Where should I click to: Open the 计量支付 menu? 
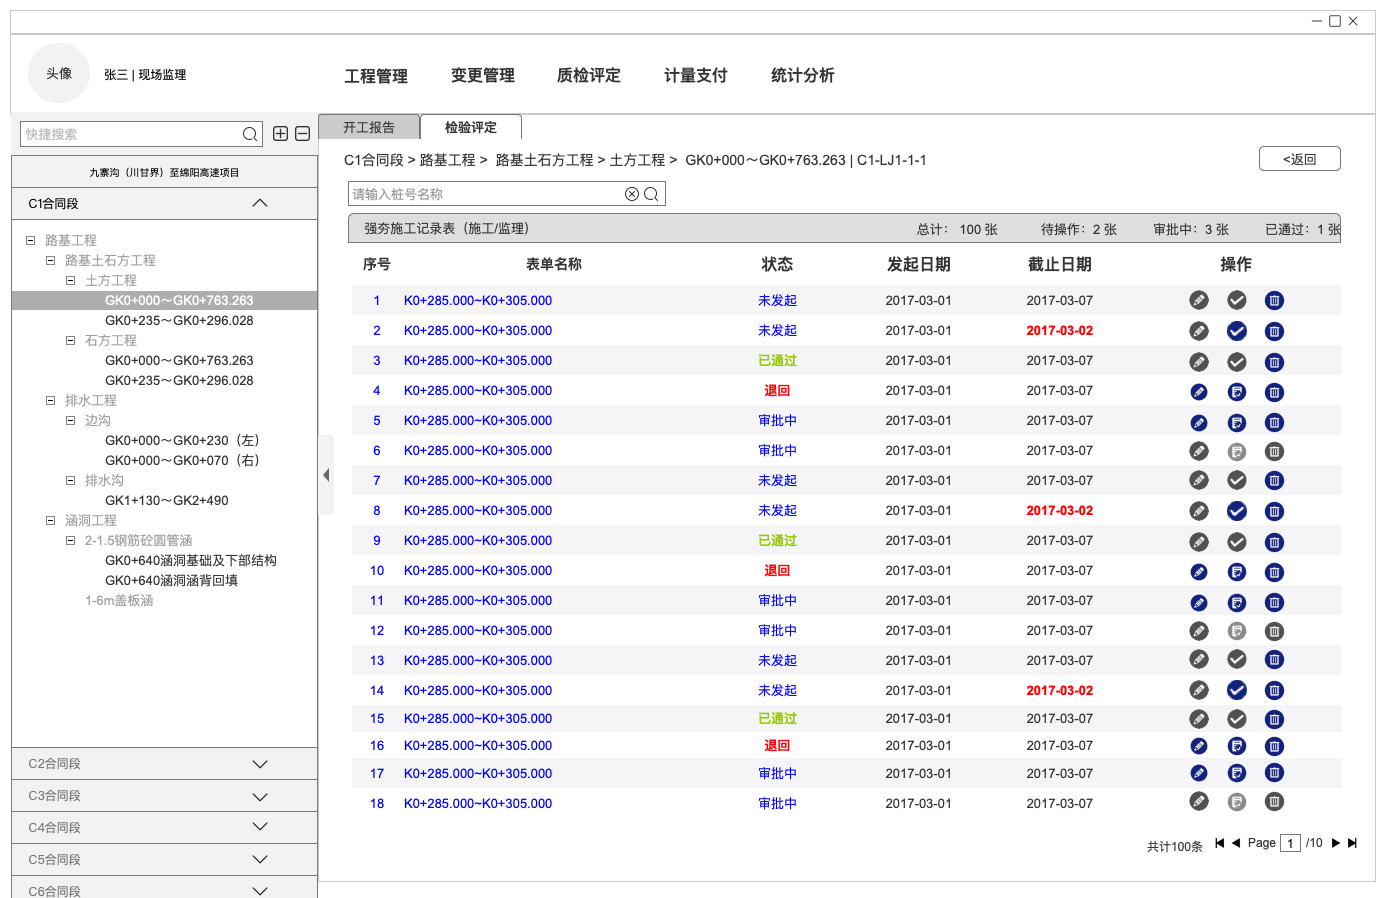click(696, 75)
